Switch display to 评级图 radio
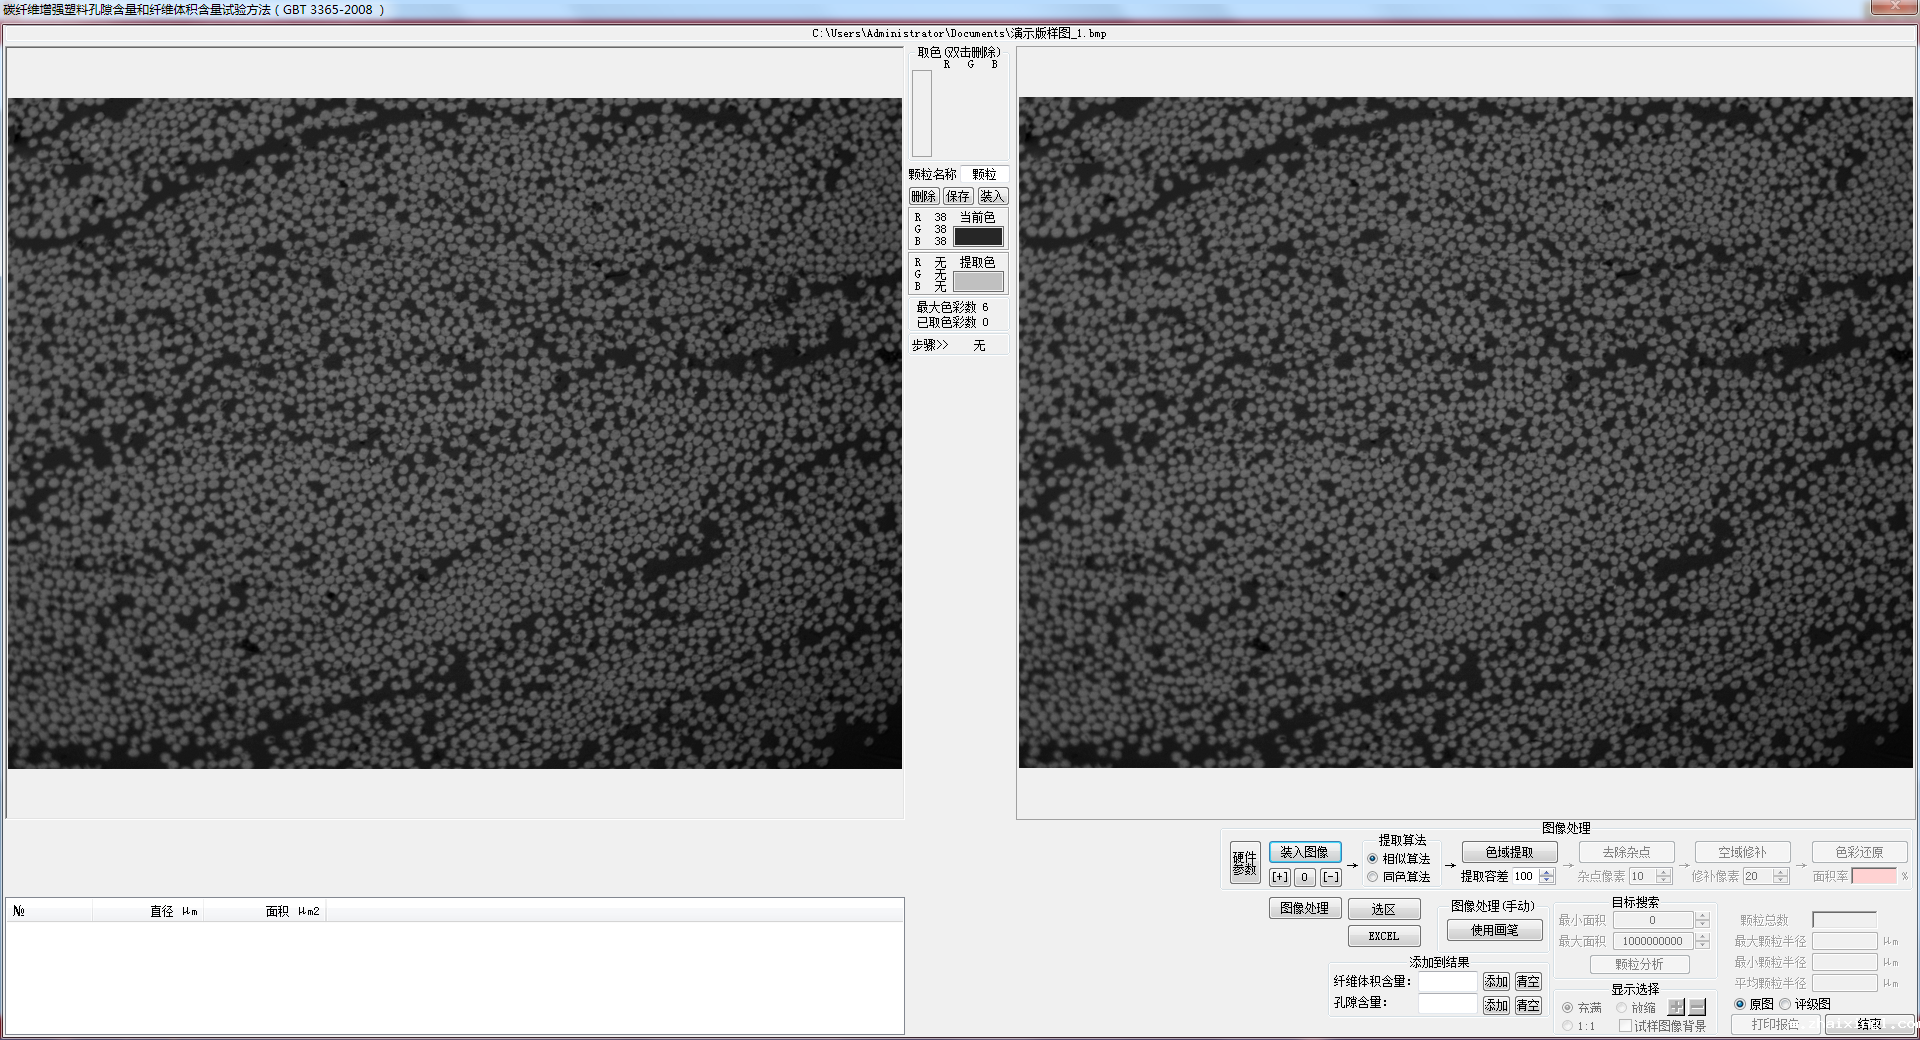 click(1785, 1004)
